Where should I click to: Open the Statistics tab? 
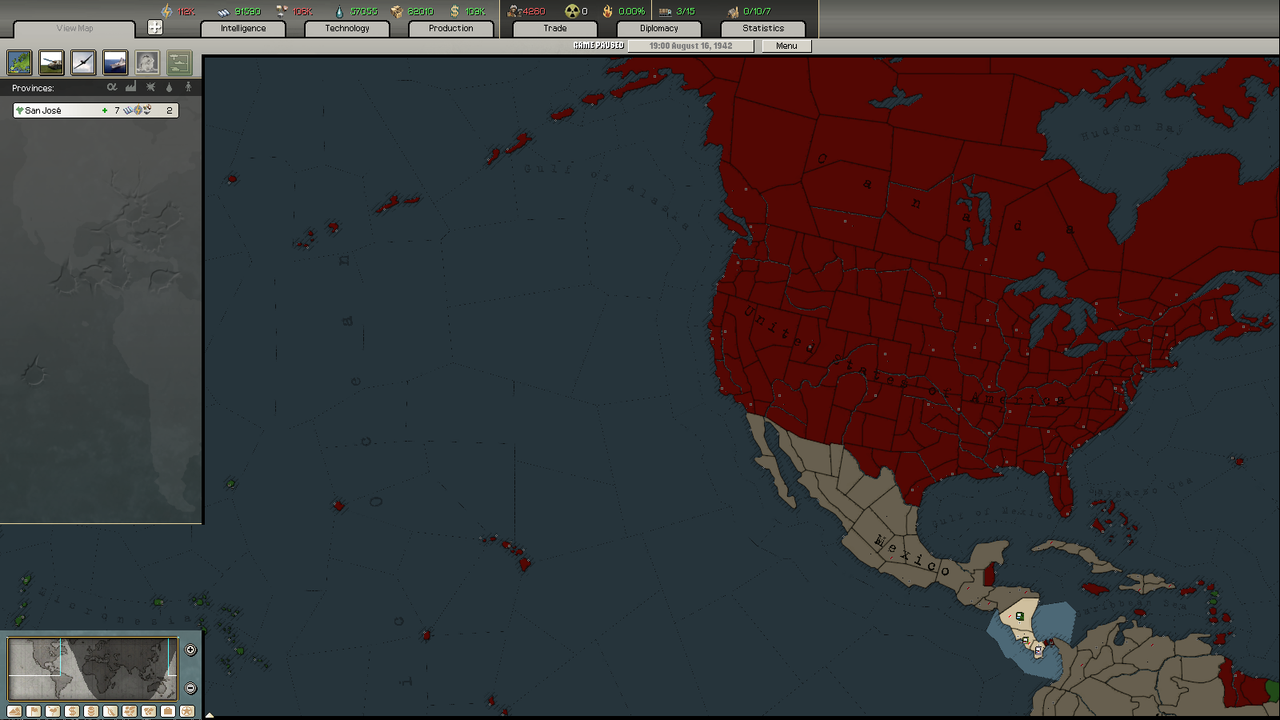763,28
